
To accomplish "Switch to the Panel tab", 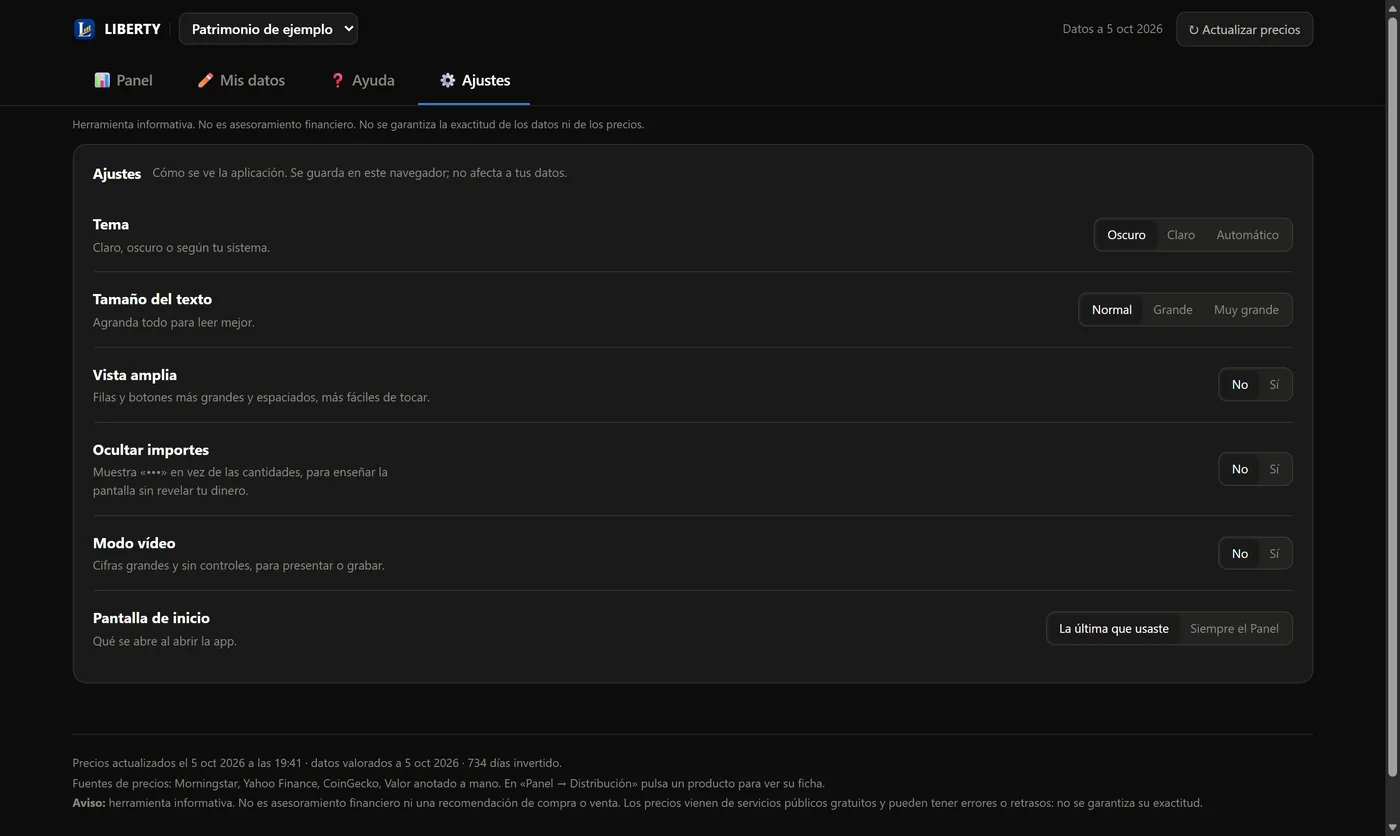I will coord(123,80).
